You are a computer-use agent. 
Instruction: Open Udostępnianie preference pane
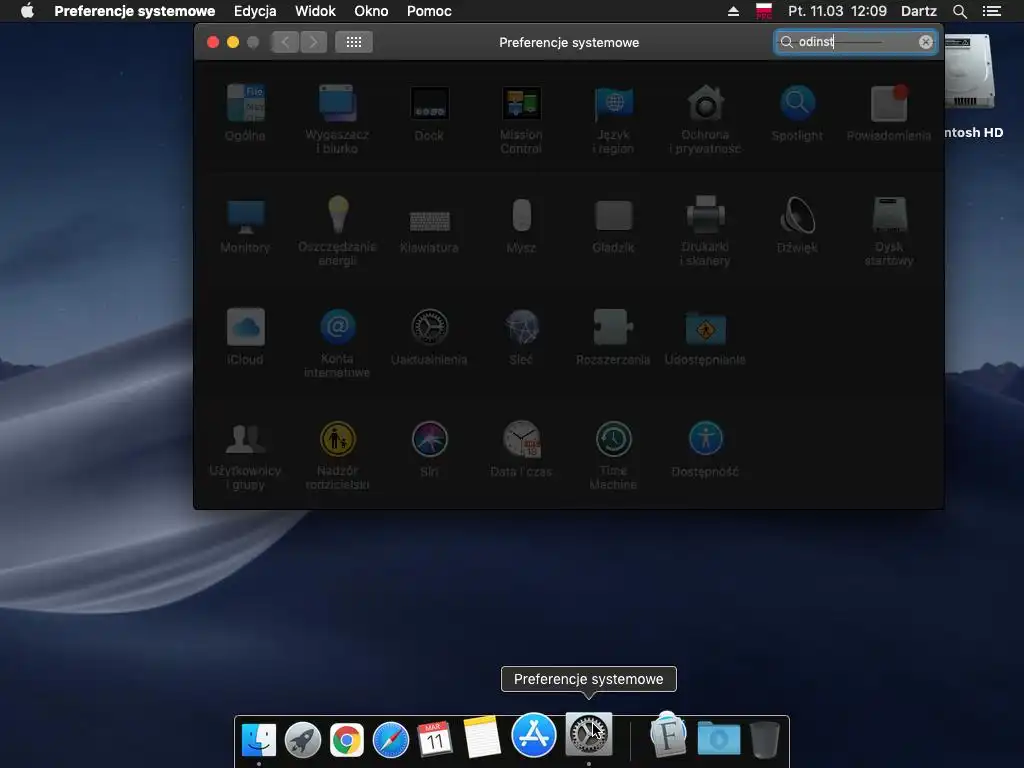click(705, 337)
